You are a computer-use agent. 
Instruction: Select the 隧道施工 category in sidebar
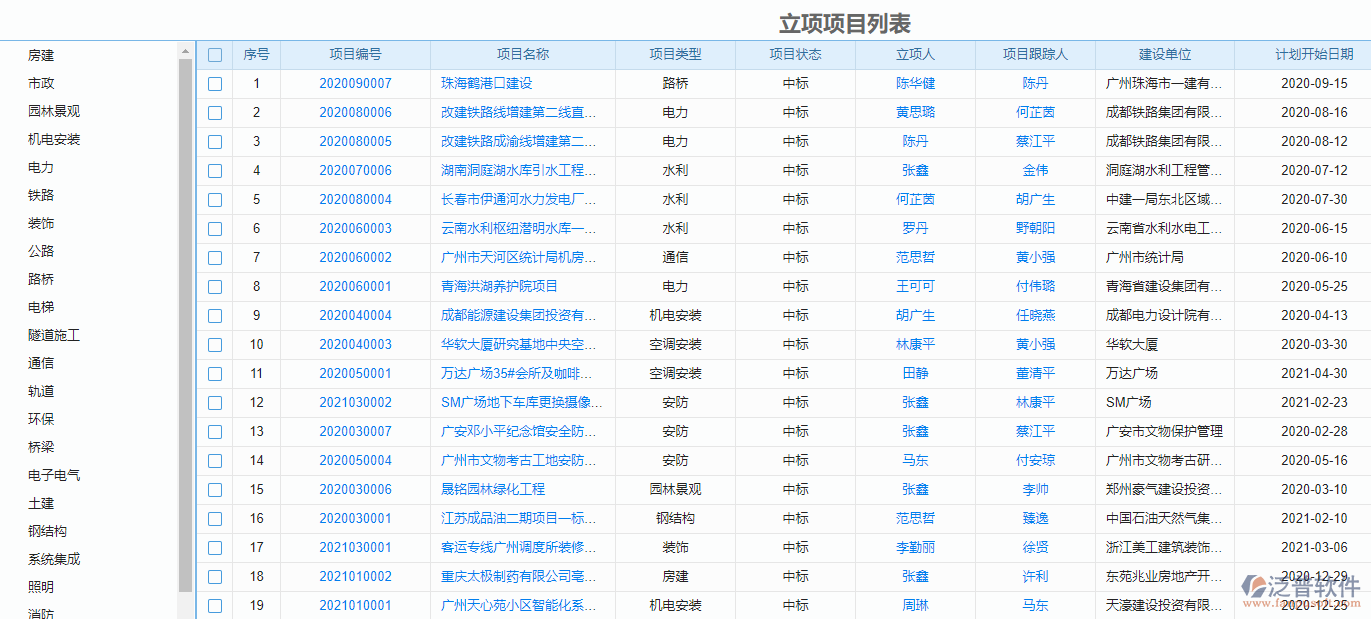click(x=54, y=335)
